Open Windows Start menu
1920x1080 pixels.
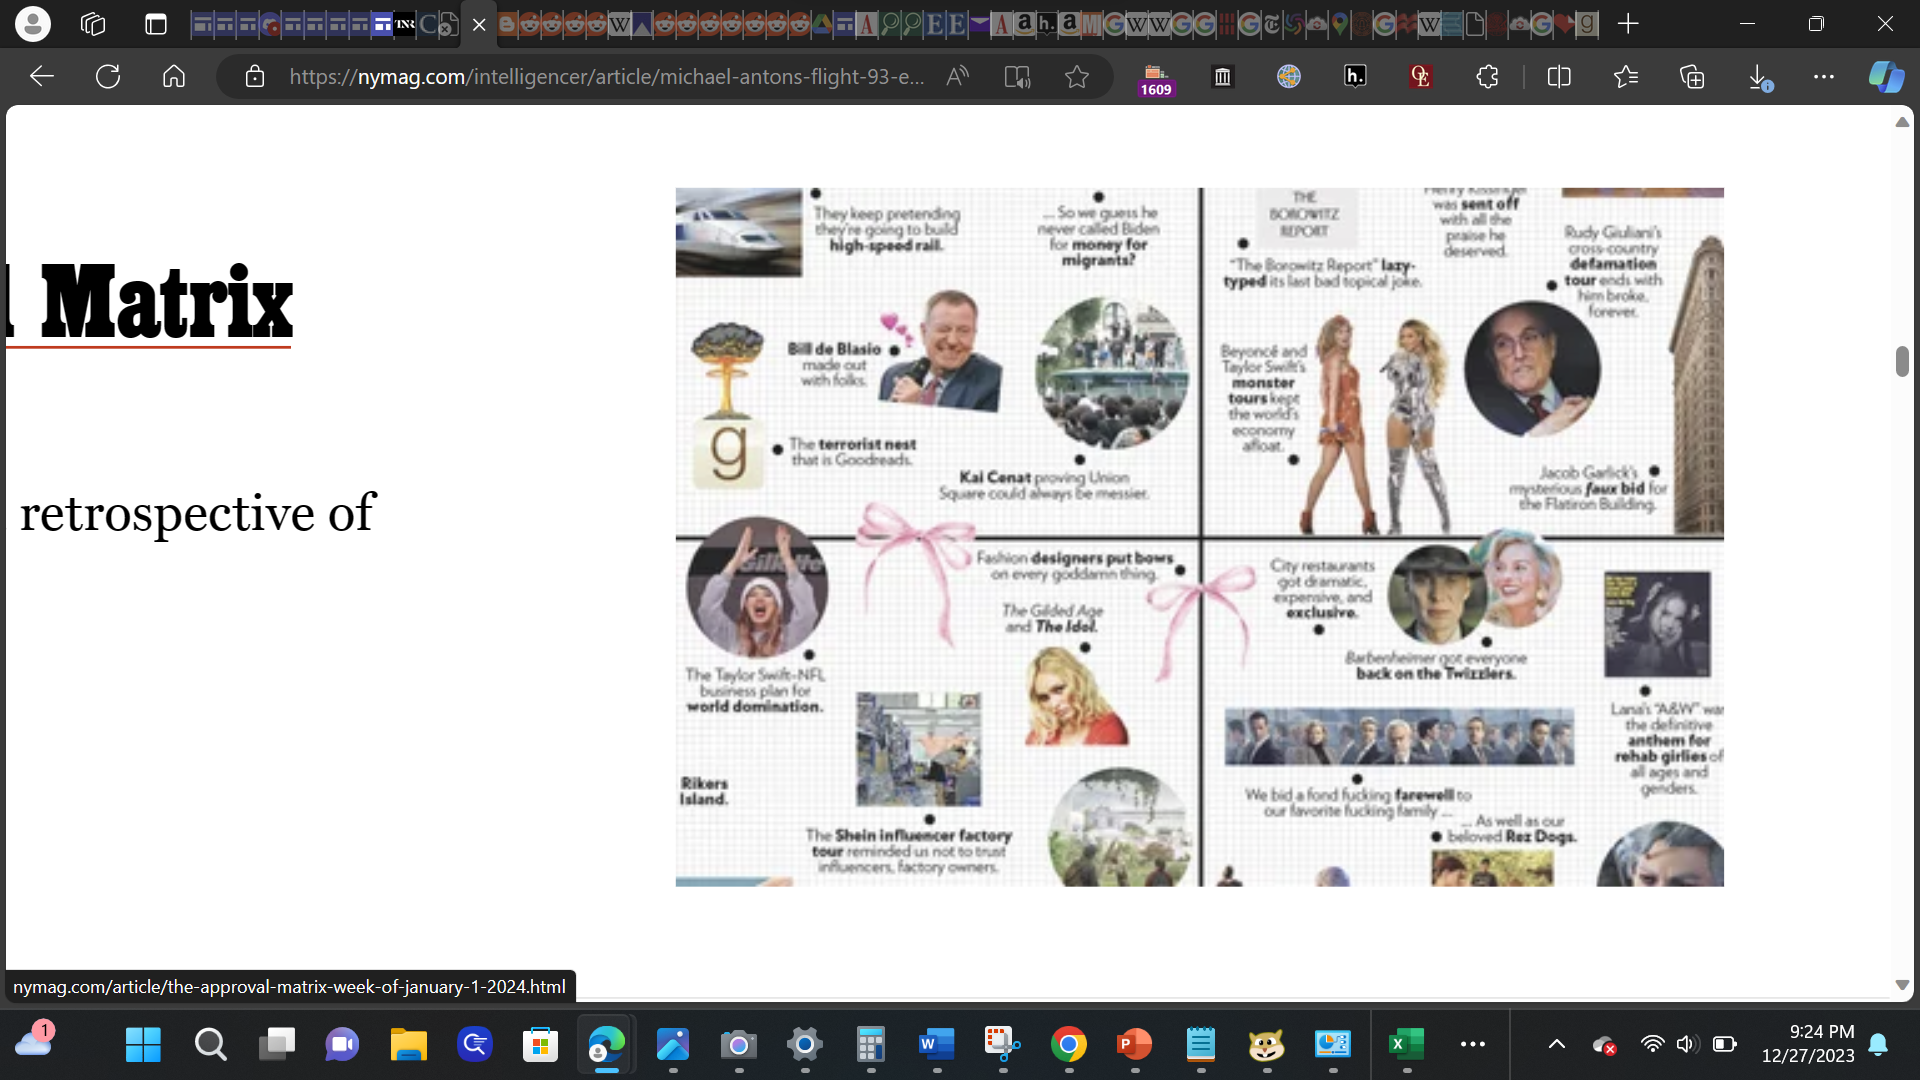143,1045
